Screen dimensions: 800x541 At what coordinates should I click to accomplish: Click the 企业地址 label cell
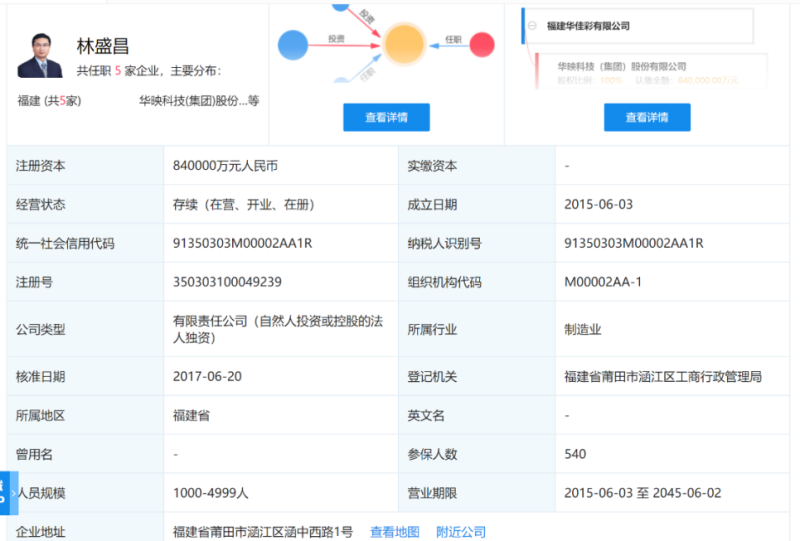(85, 528)
